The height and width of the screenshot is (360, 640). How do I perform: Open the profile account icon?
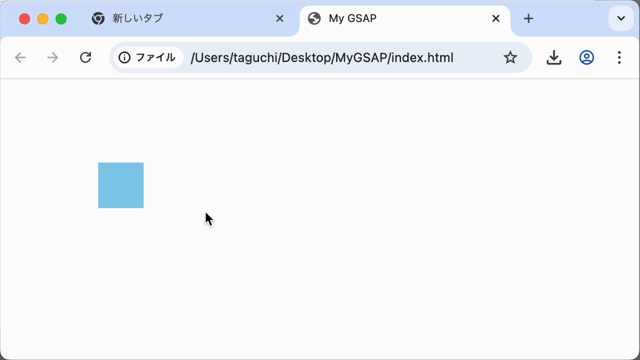[x=587, y=58]
